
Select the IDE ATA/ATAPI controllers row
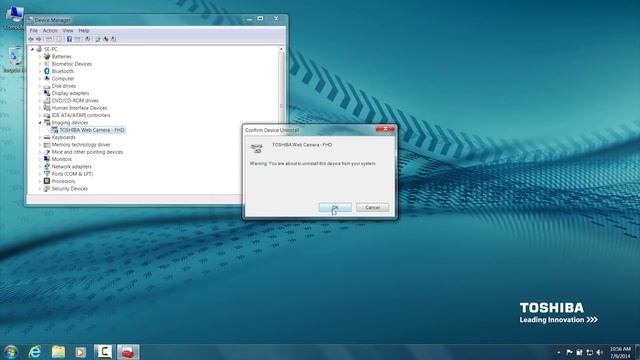(81, 115)
